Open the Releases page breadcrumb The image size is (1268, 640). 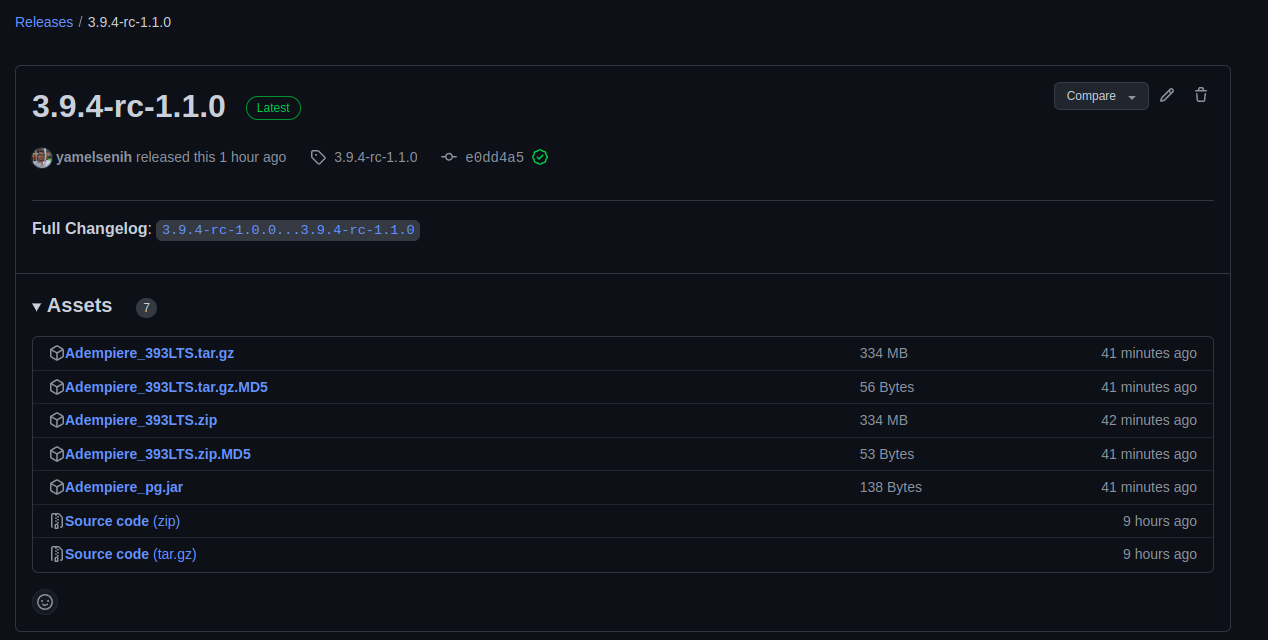point(43,21)
